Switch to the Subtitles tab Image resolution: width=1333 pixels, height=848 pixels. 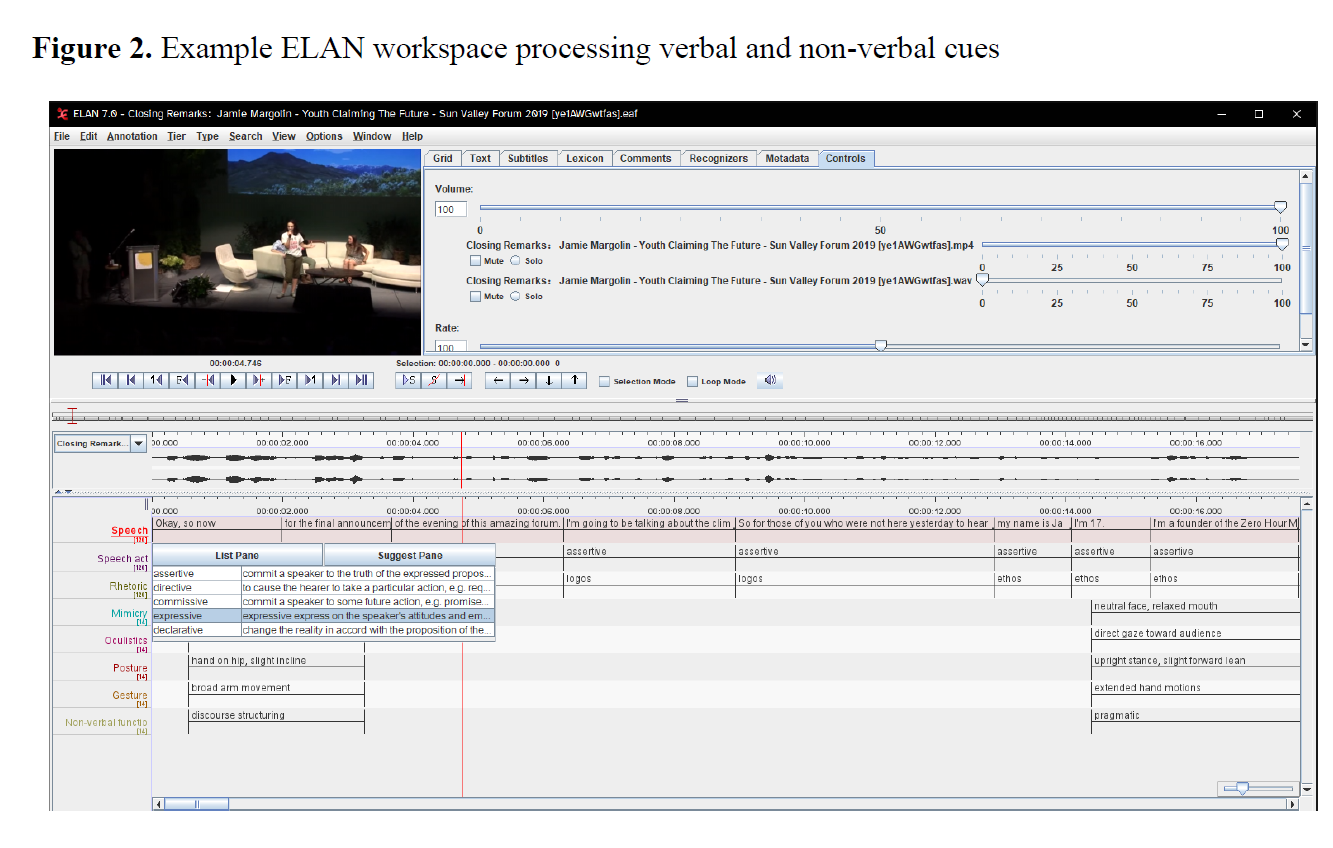point(527,158)
